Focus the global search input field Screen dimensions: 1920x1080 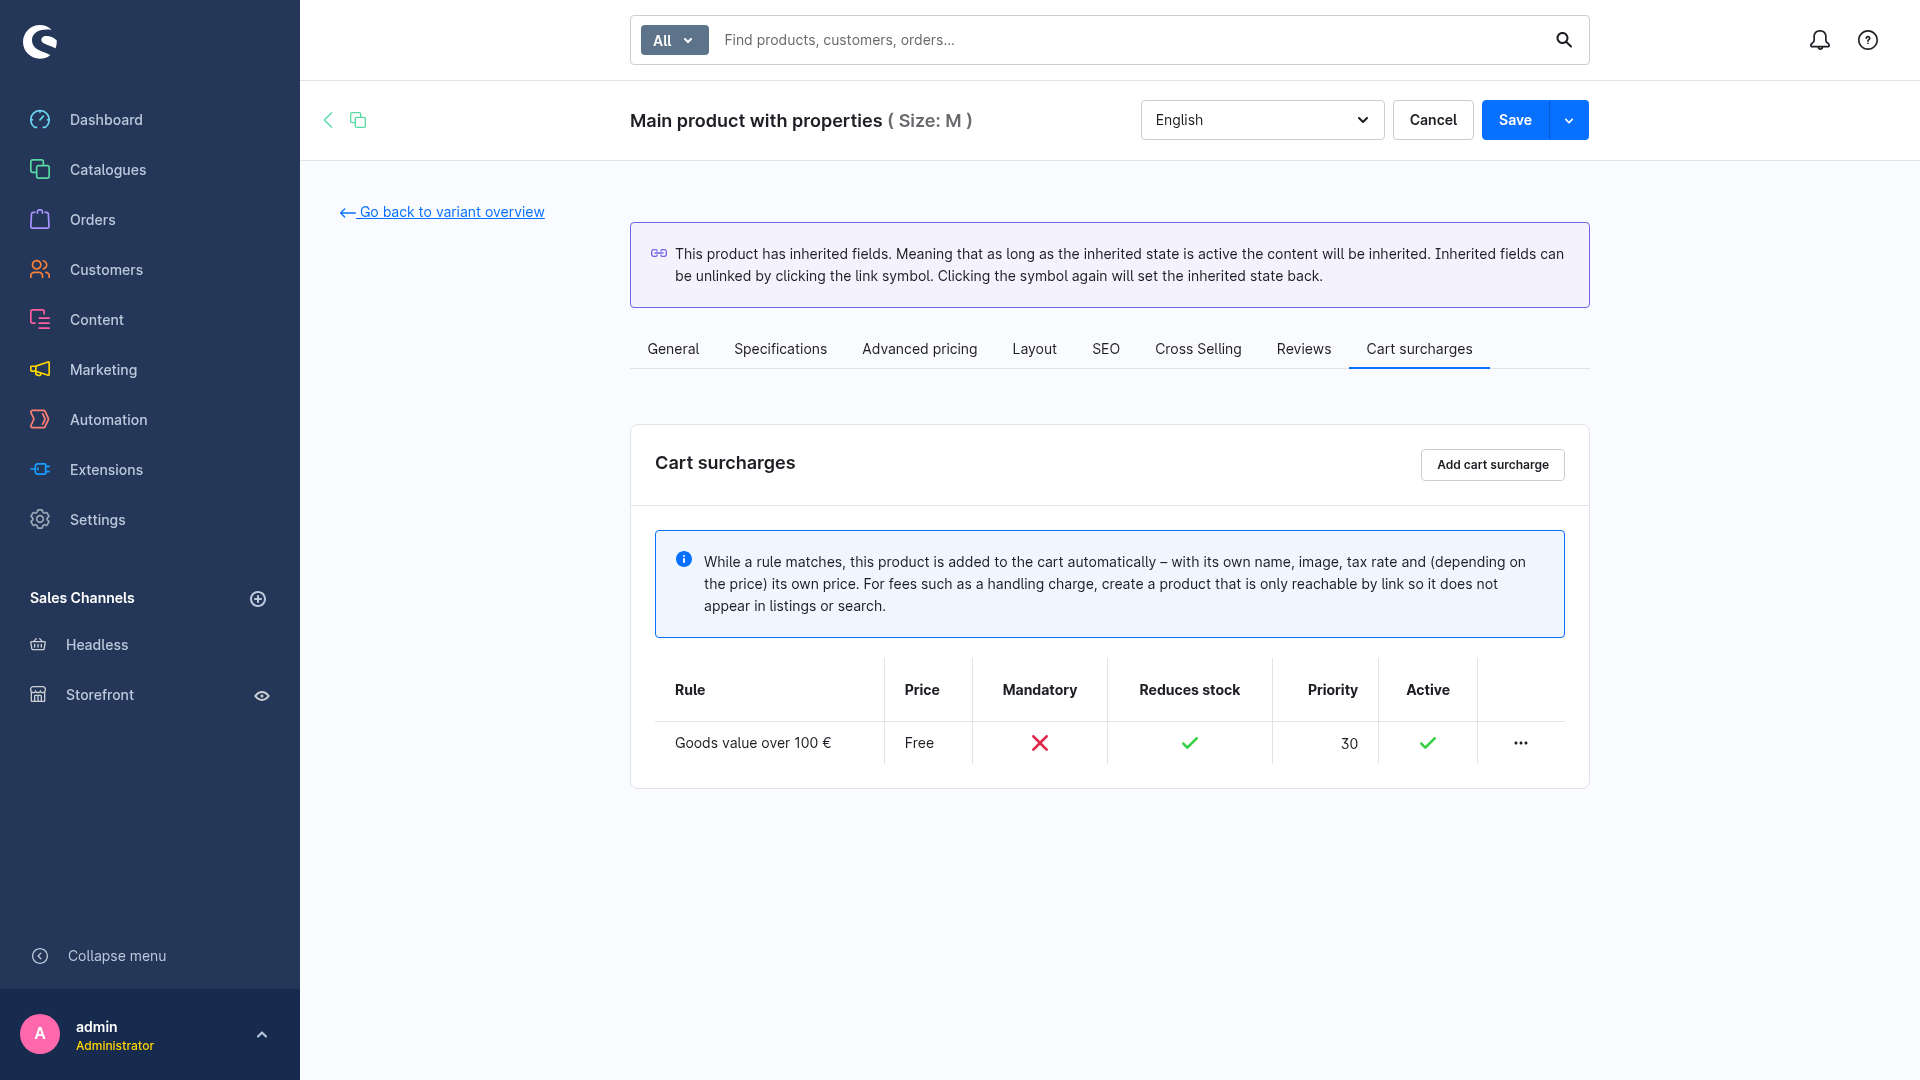click(1130, 40)
